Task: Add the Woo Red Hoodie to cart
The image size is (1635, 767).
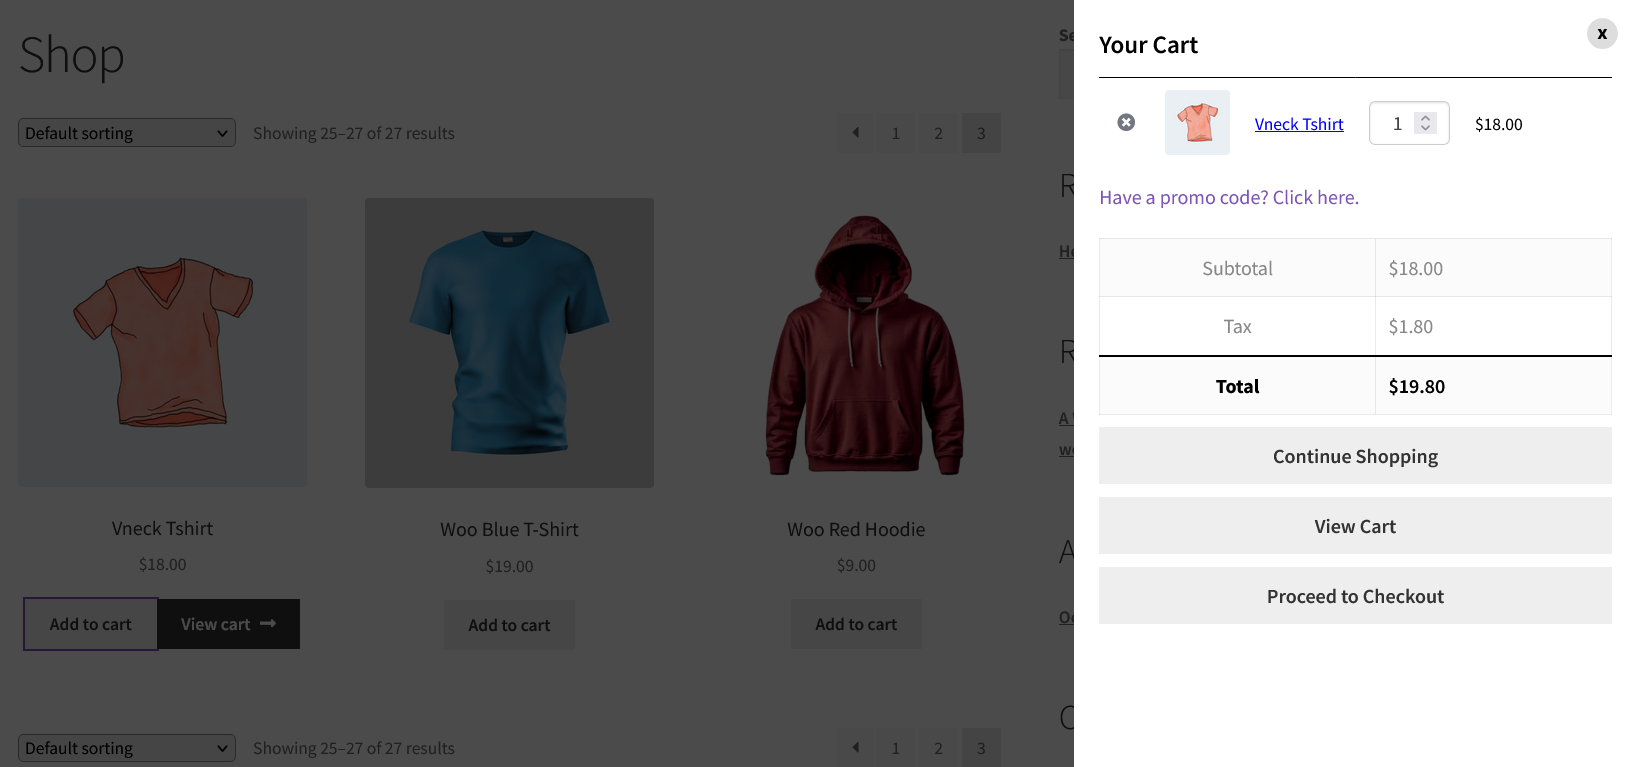Action: [x=855, y=623]
